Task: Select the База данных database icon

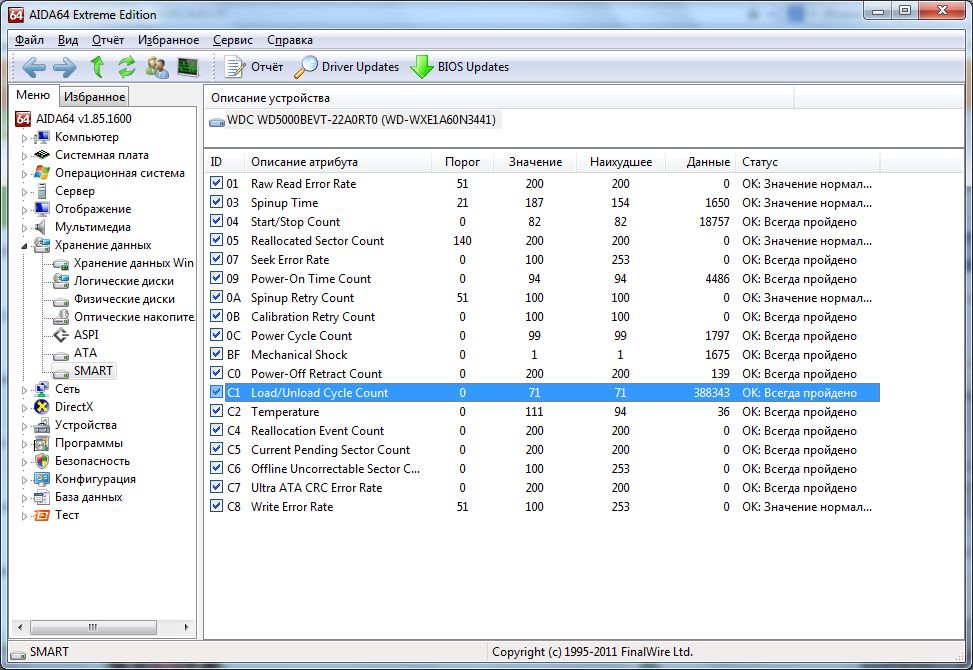Action: (42, 497)
